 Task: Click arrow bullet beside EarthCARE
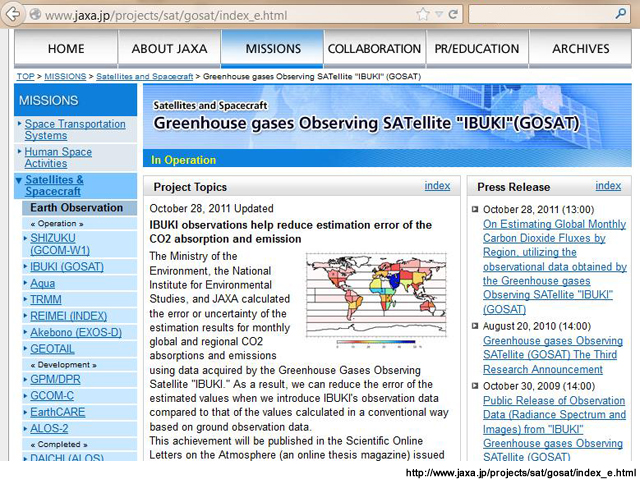point(25,411)
